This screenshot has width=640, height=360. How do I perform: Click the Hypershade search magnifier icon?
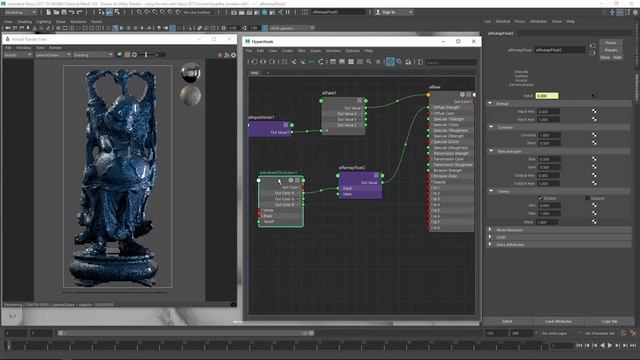click(x=369, y=62)
